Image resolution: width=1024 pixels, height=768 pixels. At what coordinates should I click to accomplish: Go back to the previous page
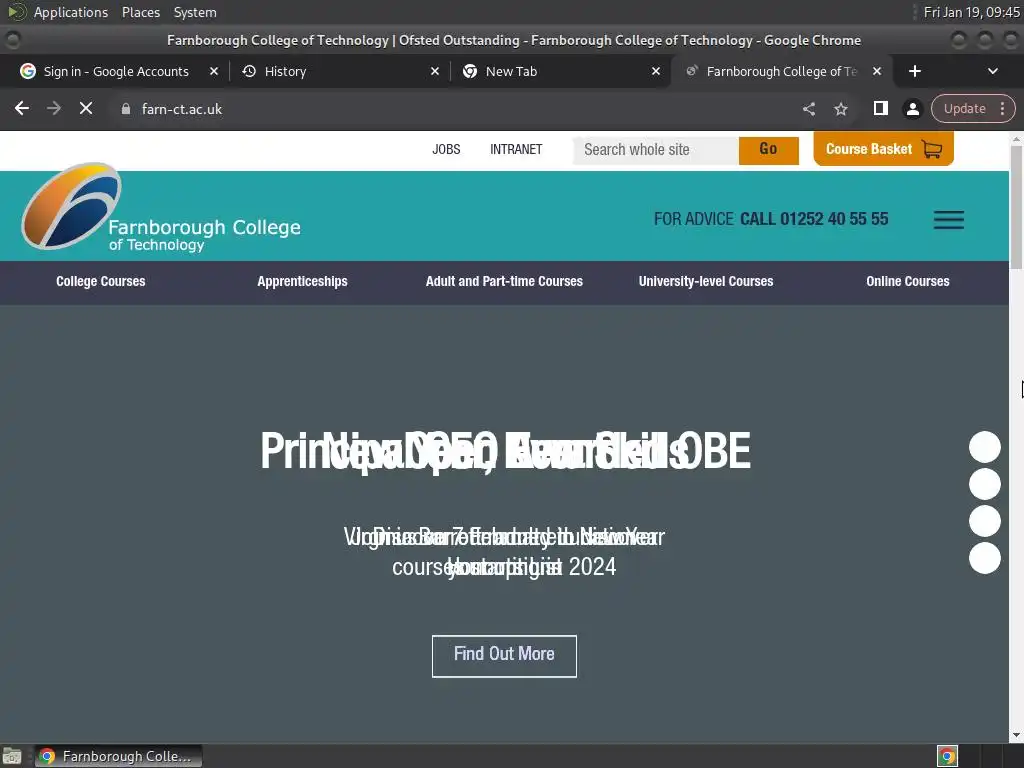pyautogui.click(x=22, y=108)
